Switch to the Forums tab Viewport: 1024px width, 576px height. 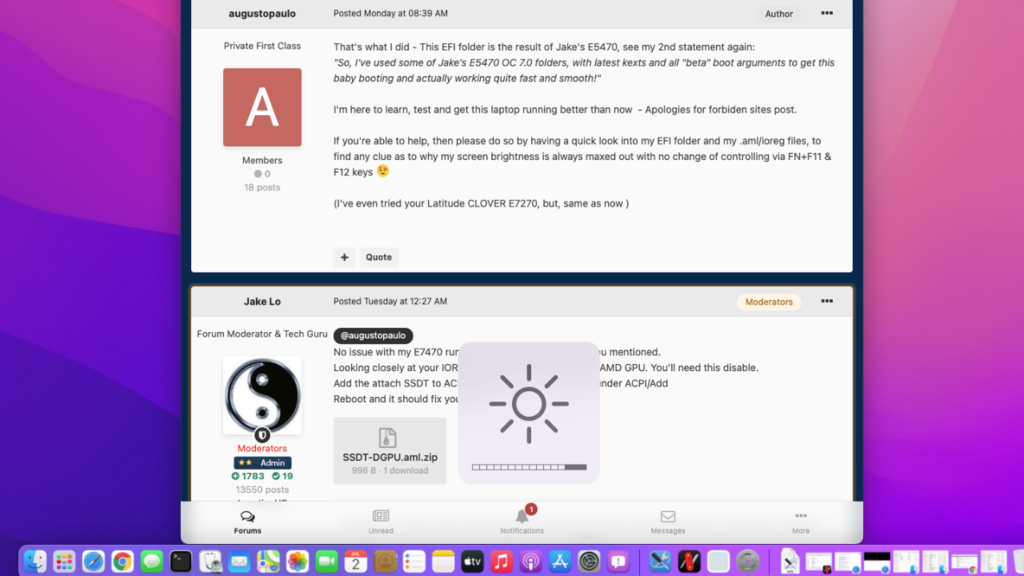(x=248, y=522)
